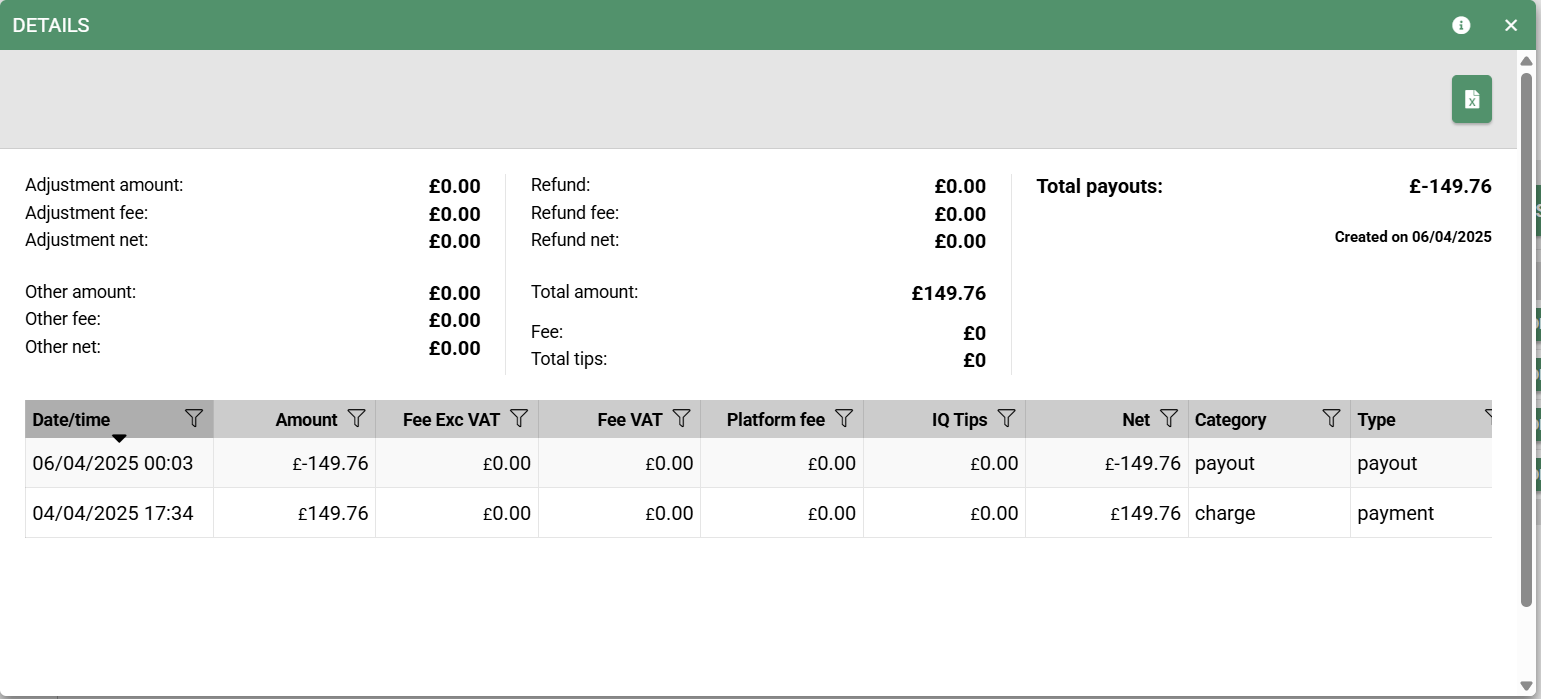Filter the Category column
The width and height of the screenshot is (1541, 699).
1331,418
